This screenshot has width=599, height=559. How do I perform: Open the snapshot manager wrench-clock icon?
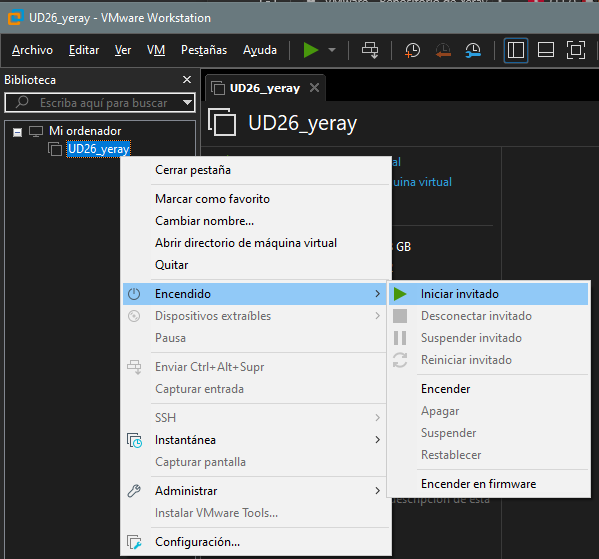pos(473,50)
